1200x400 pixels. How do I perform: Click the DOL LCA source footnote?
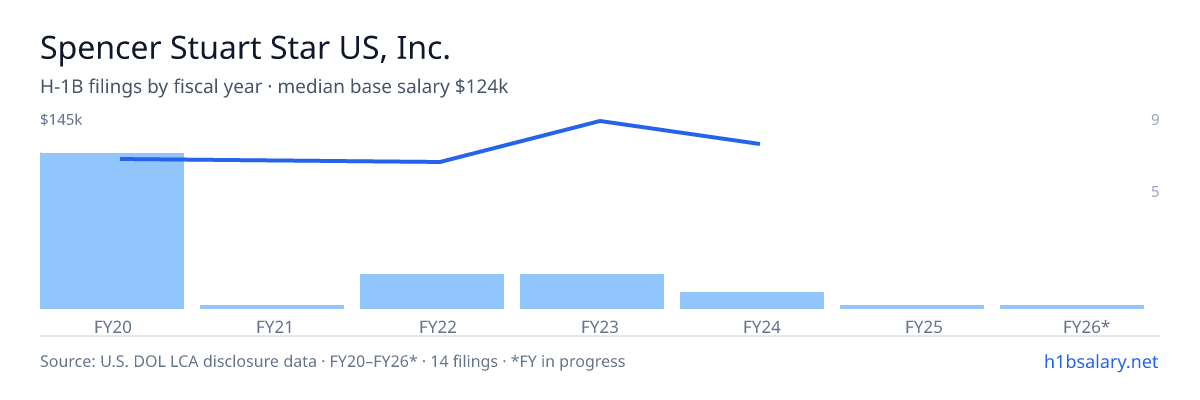coord(332,361)
